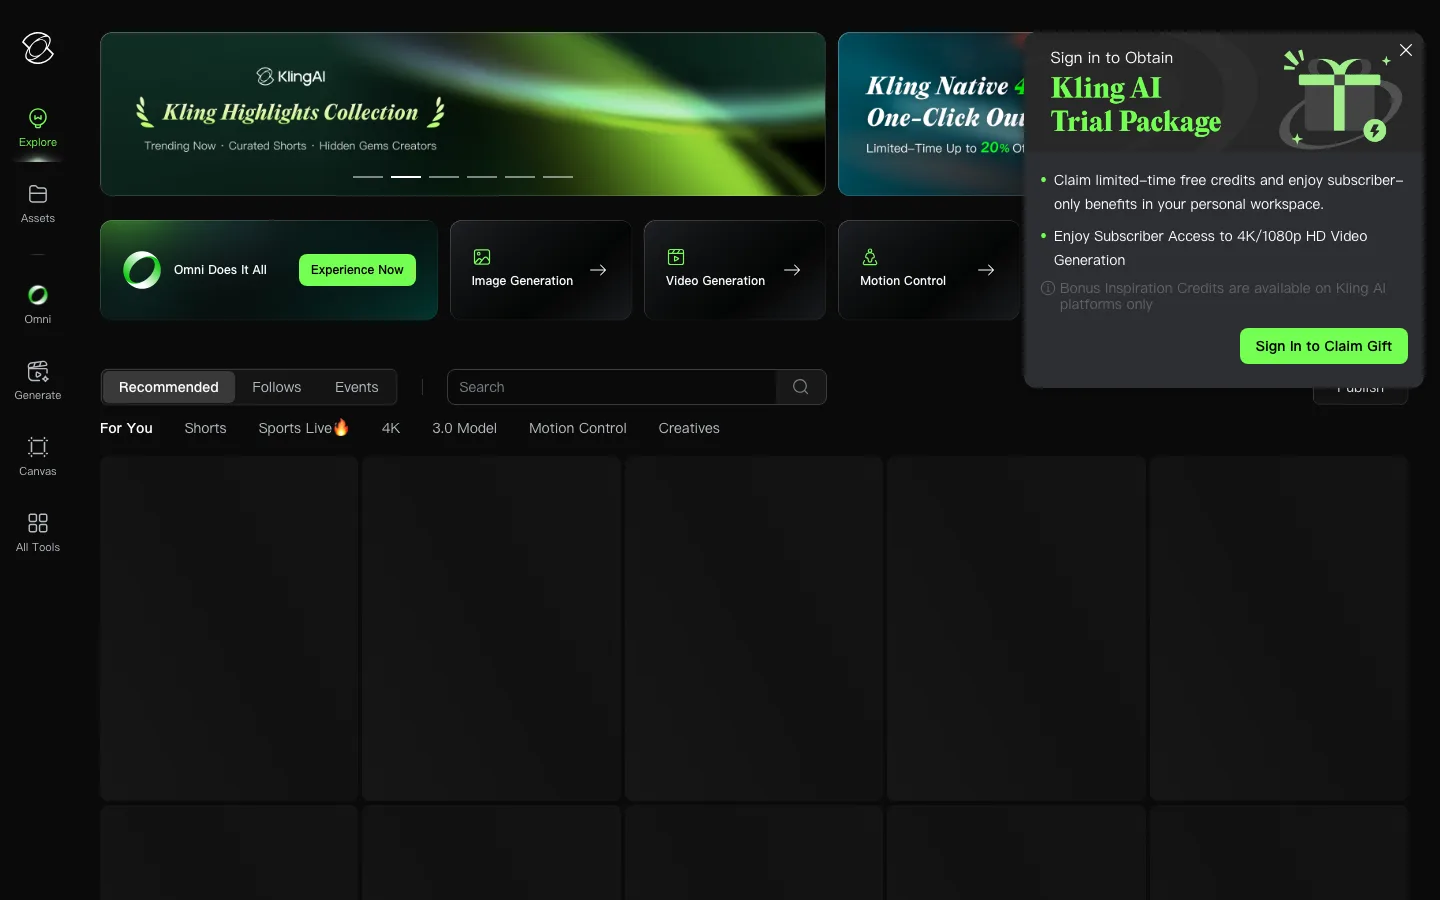This screenshot has height=900, width=1440.
Task: Click the fire icon next to Sports Live
Action: pos(342,427)
